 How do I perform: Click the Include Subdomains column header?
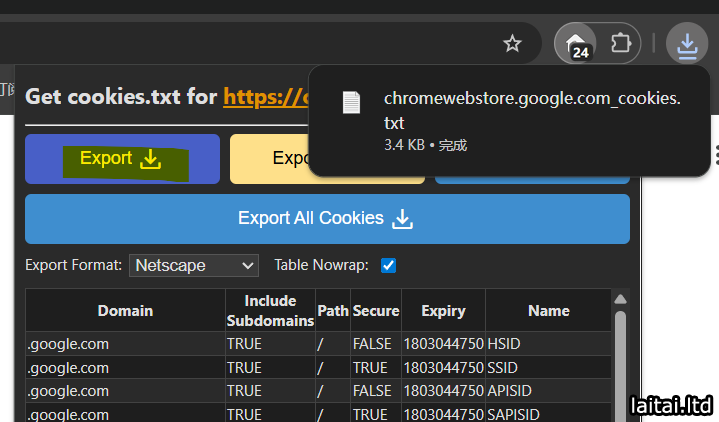click(269, 311)
